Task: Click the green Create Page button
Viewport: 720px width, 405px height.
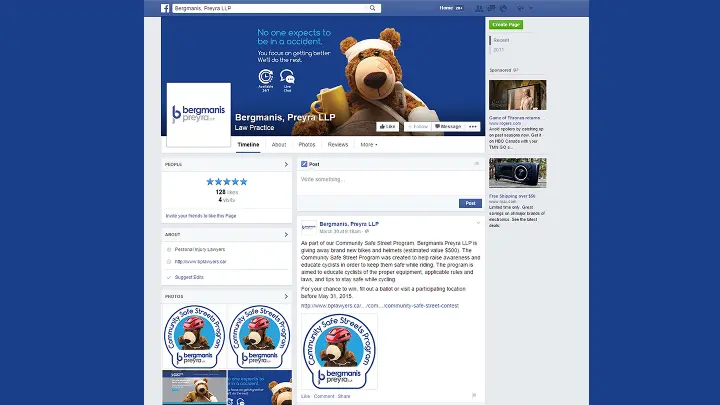Action: point(506,25)
